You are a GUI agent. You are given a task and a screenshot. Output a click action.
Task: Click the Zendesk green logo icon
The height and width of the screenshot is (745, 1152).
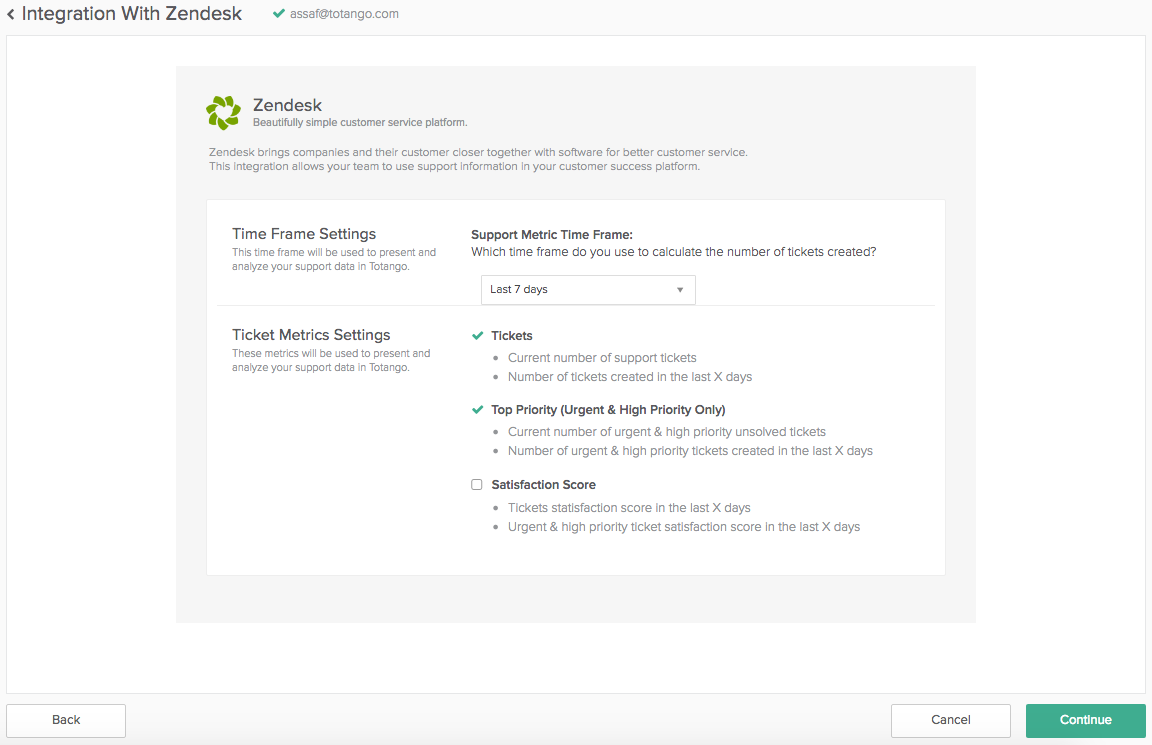click(223, 112)
